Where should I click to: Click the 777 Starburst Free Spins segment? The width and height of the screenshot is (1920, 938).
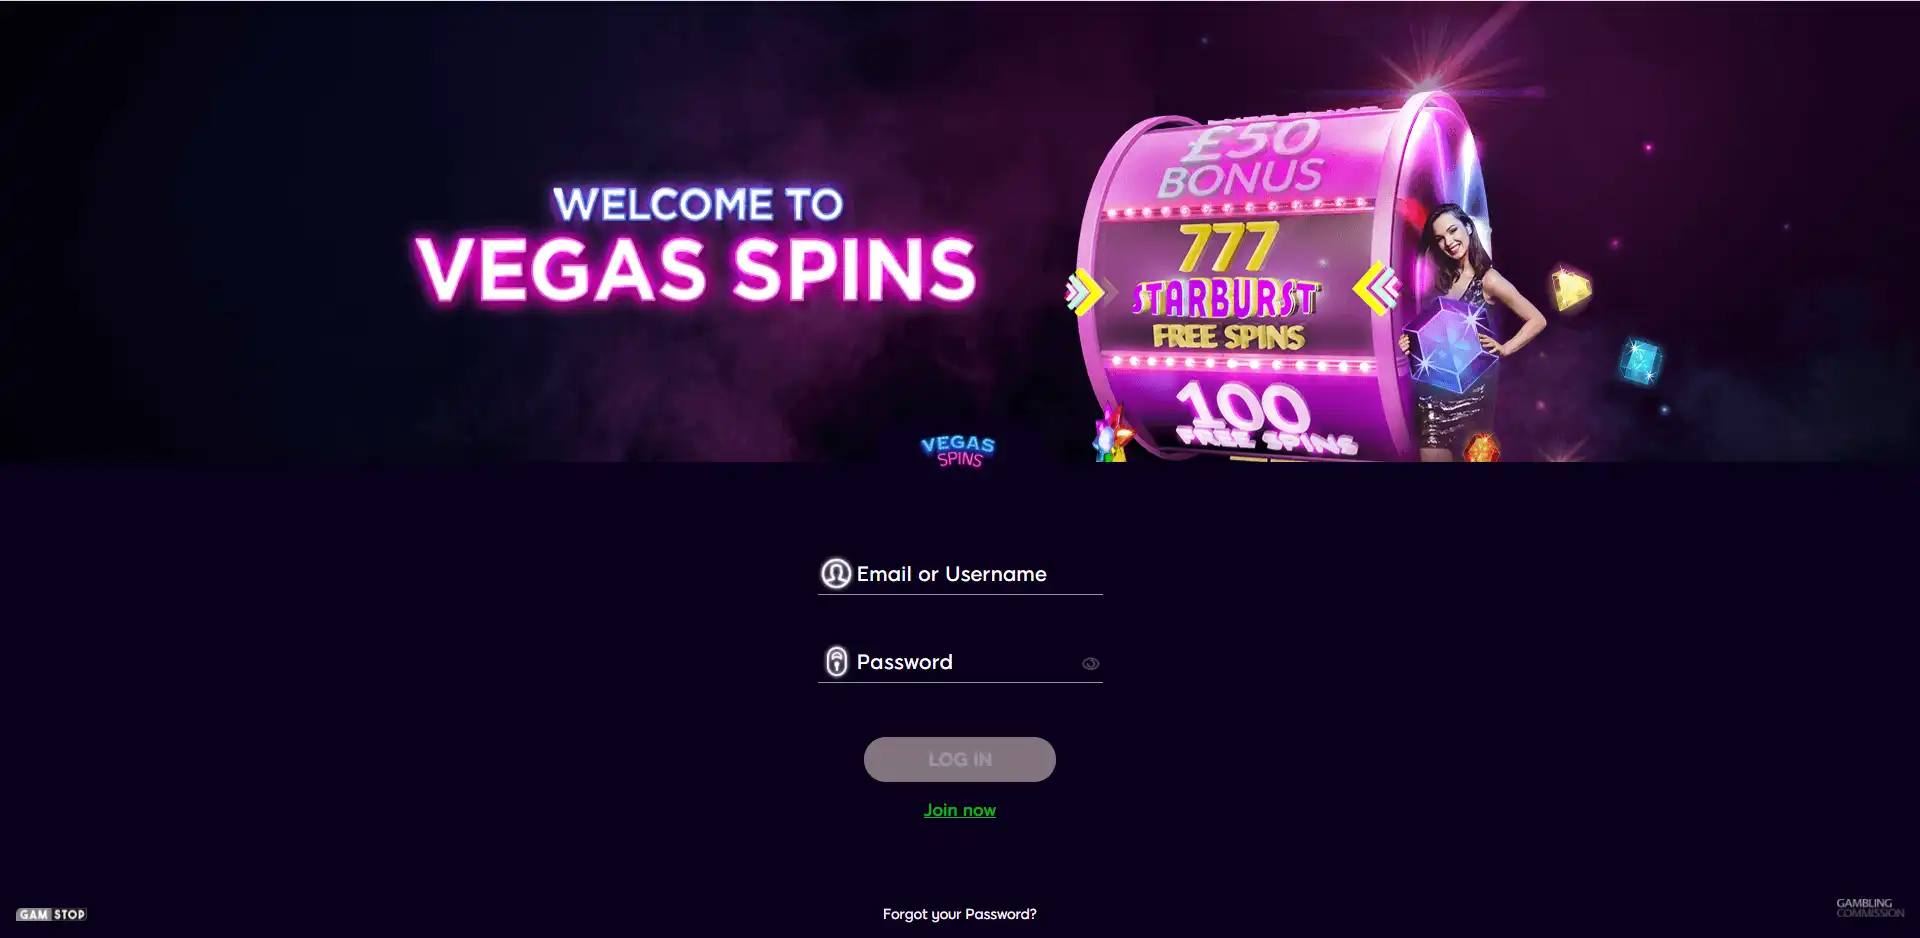[x=1228, y=287]
